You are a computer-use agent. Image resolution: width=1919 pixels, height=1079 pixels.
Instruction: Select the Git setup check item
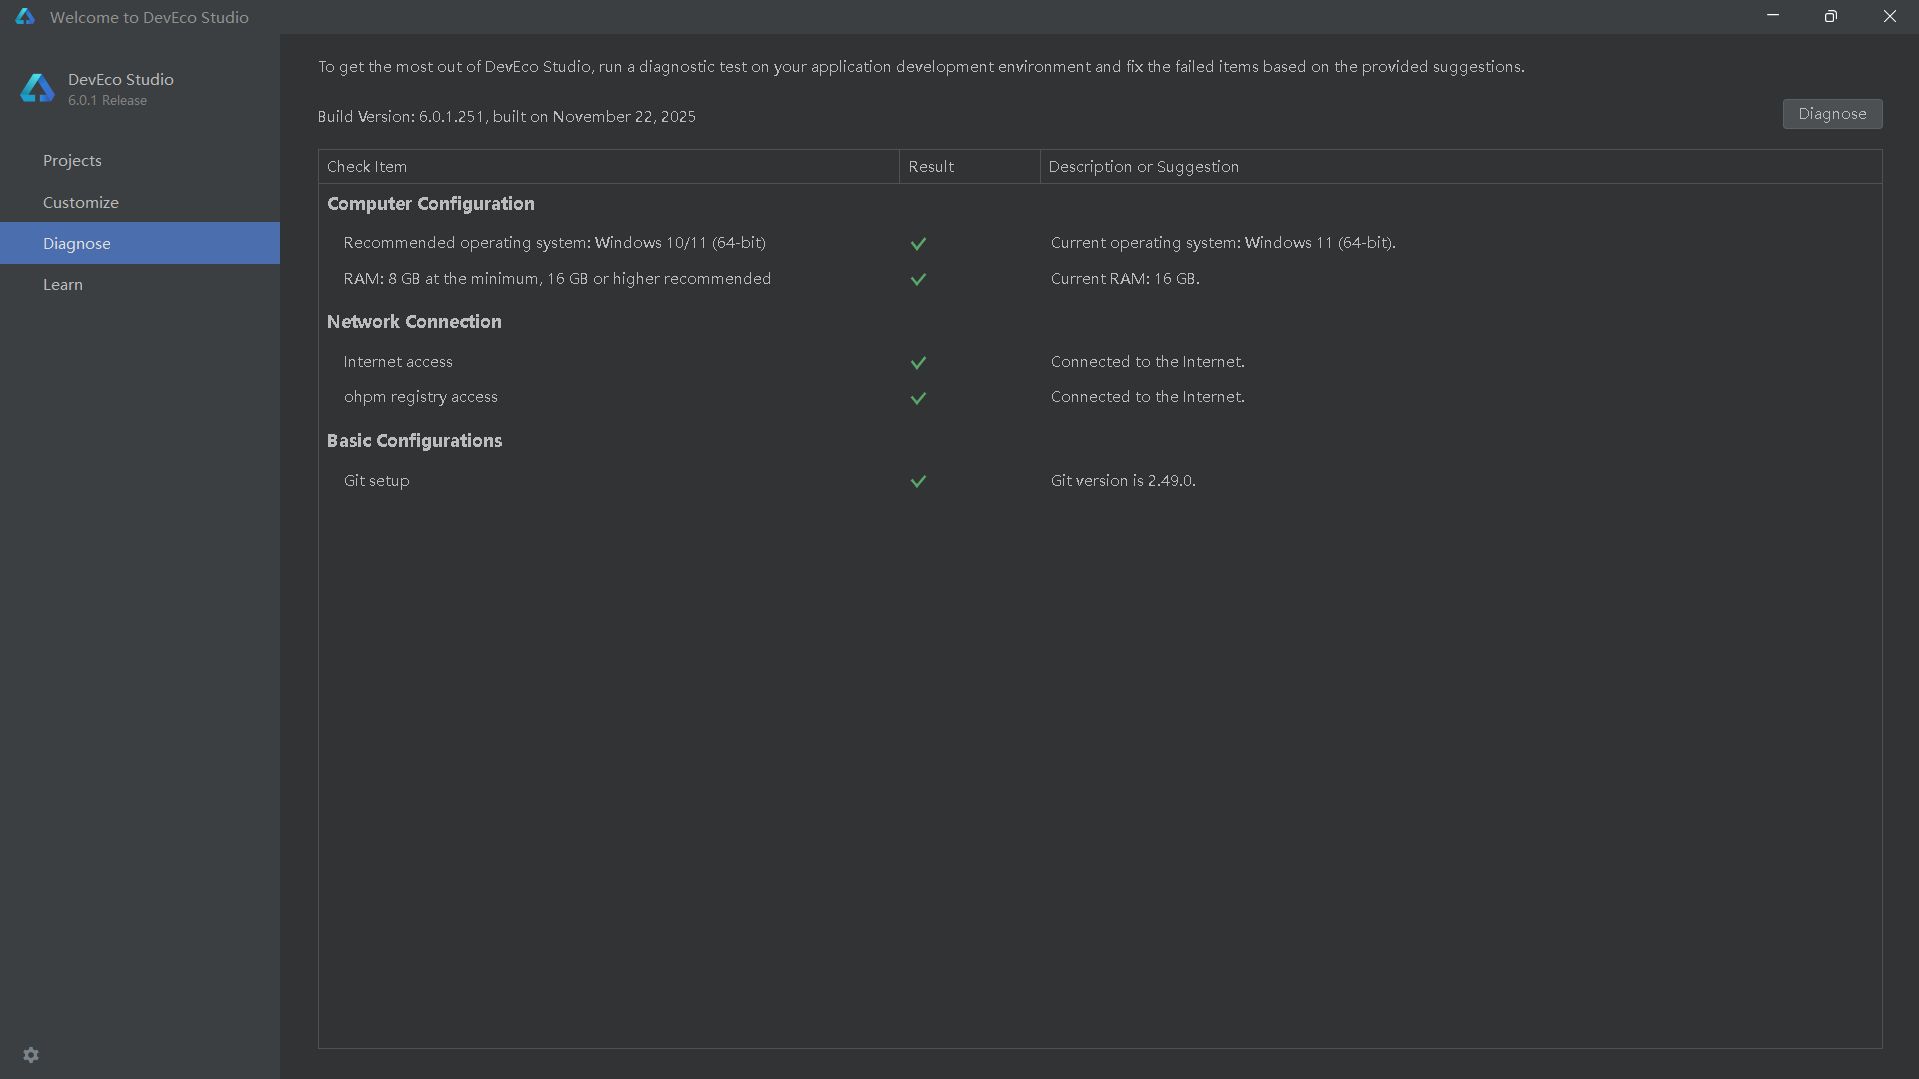pyautogui.click(x=376, y=481)
